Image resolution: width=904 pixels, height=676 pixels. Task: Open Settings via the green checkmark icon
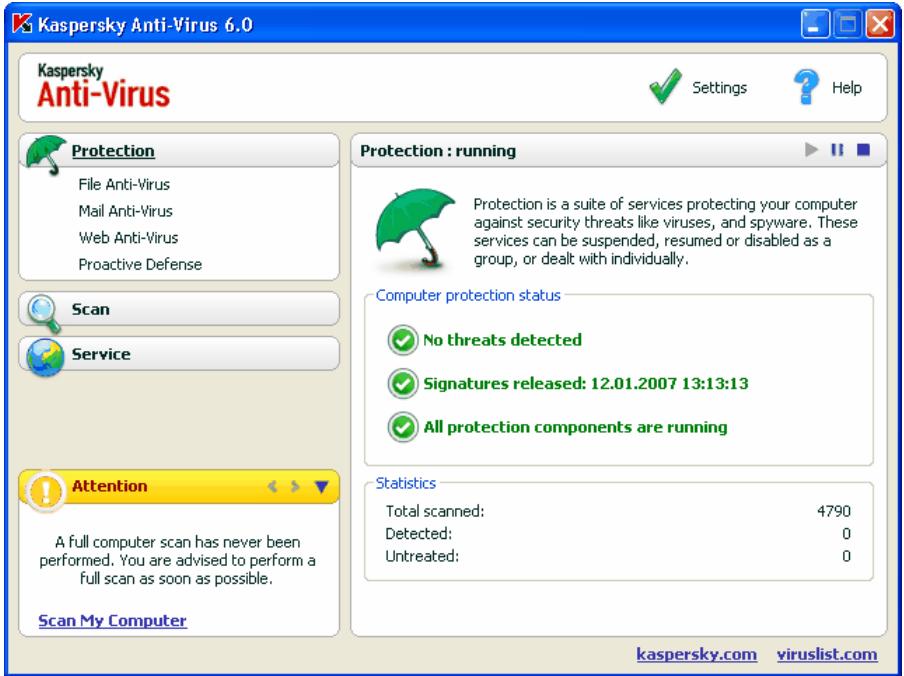click(666, 87)
